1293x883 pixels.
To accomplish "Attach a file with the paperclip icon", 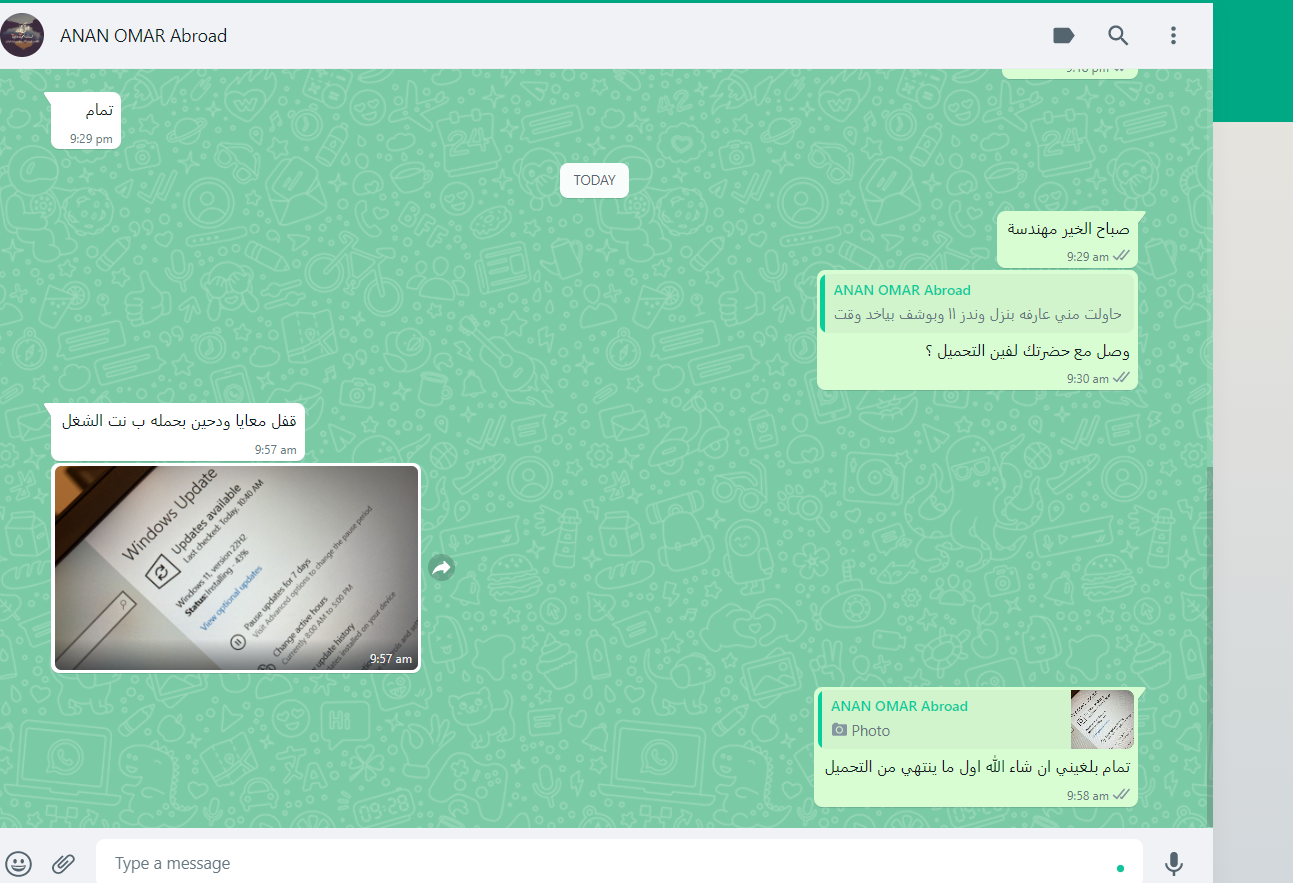I will click(x=64, y=863).
